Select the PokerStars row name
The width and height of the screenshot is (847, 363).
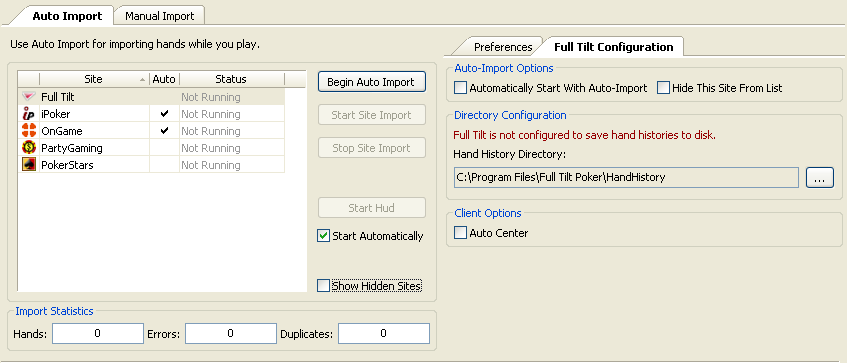(x=67, y=165)
